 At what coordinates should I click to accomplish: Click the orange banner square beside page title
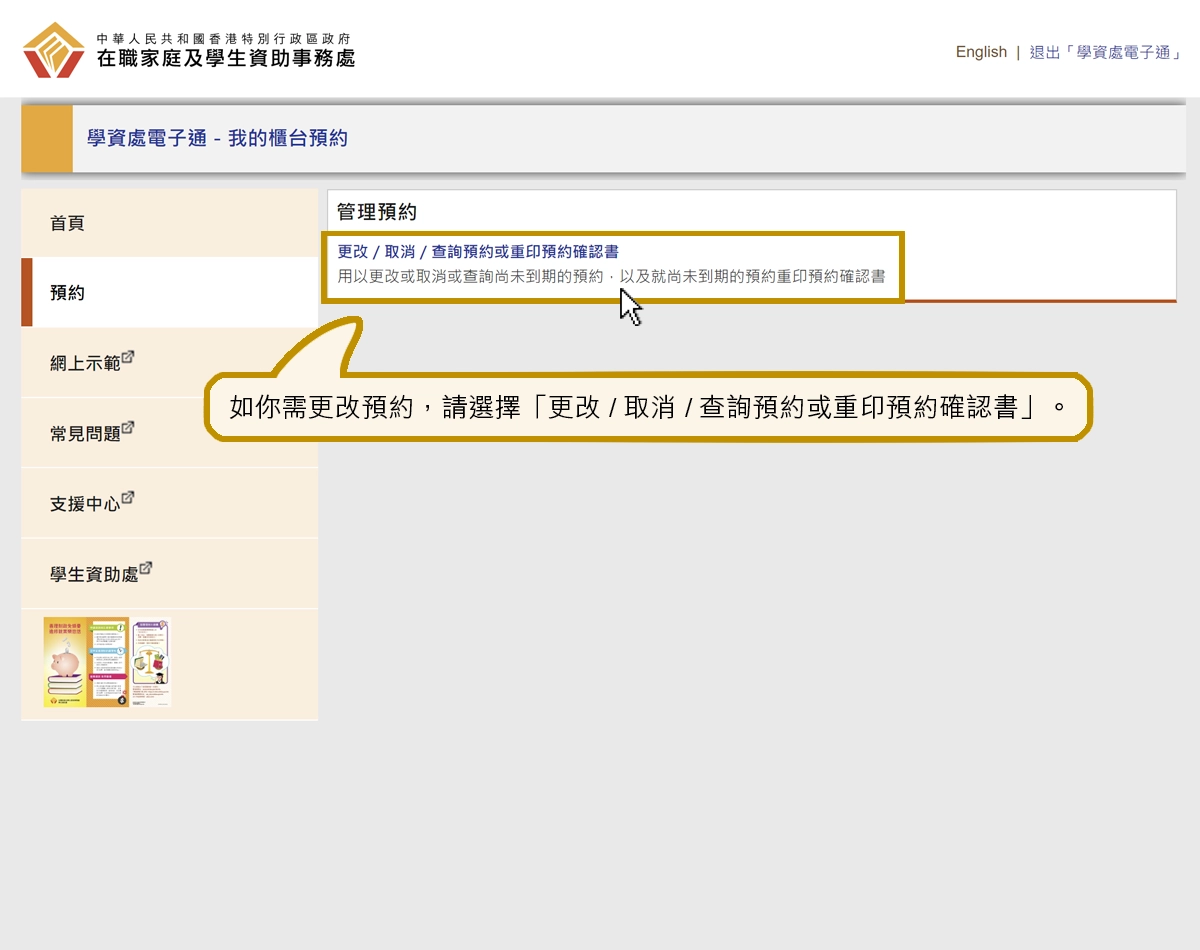click(46, 138)
